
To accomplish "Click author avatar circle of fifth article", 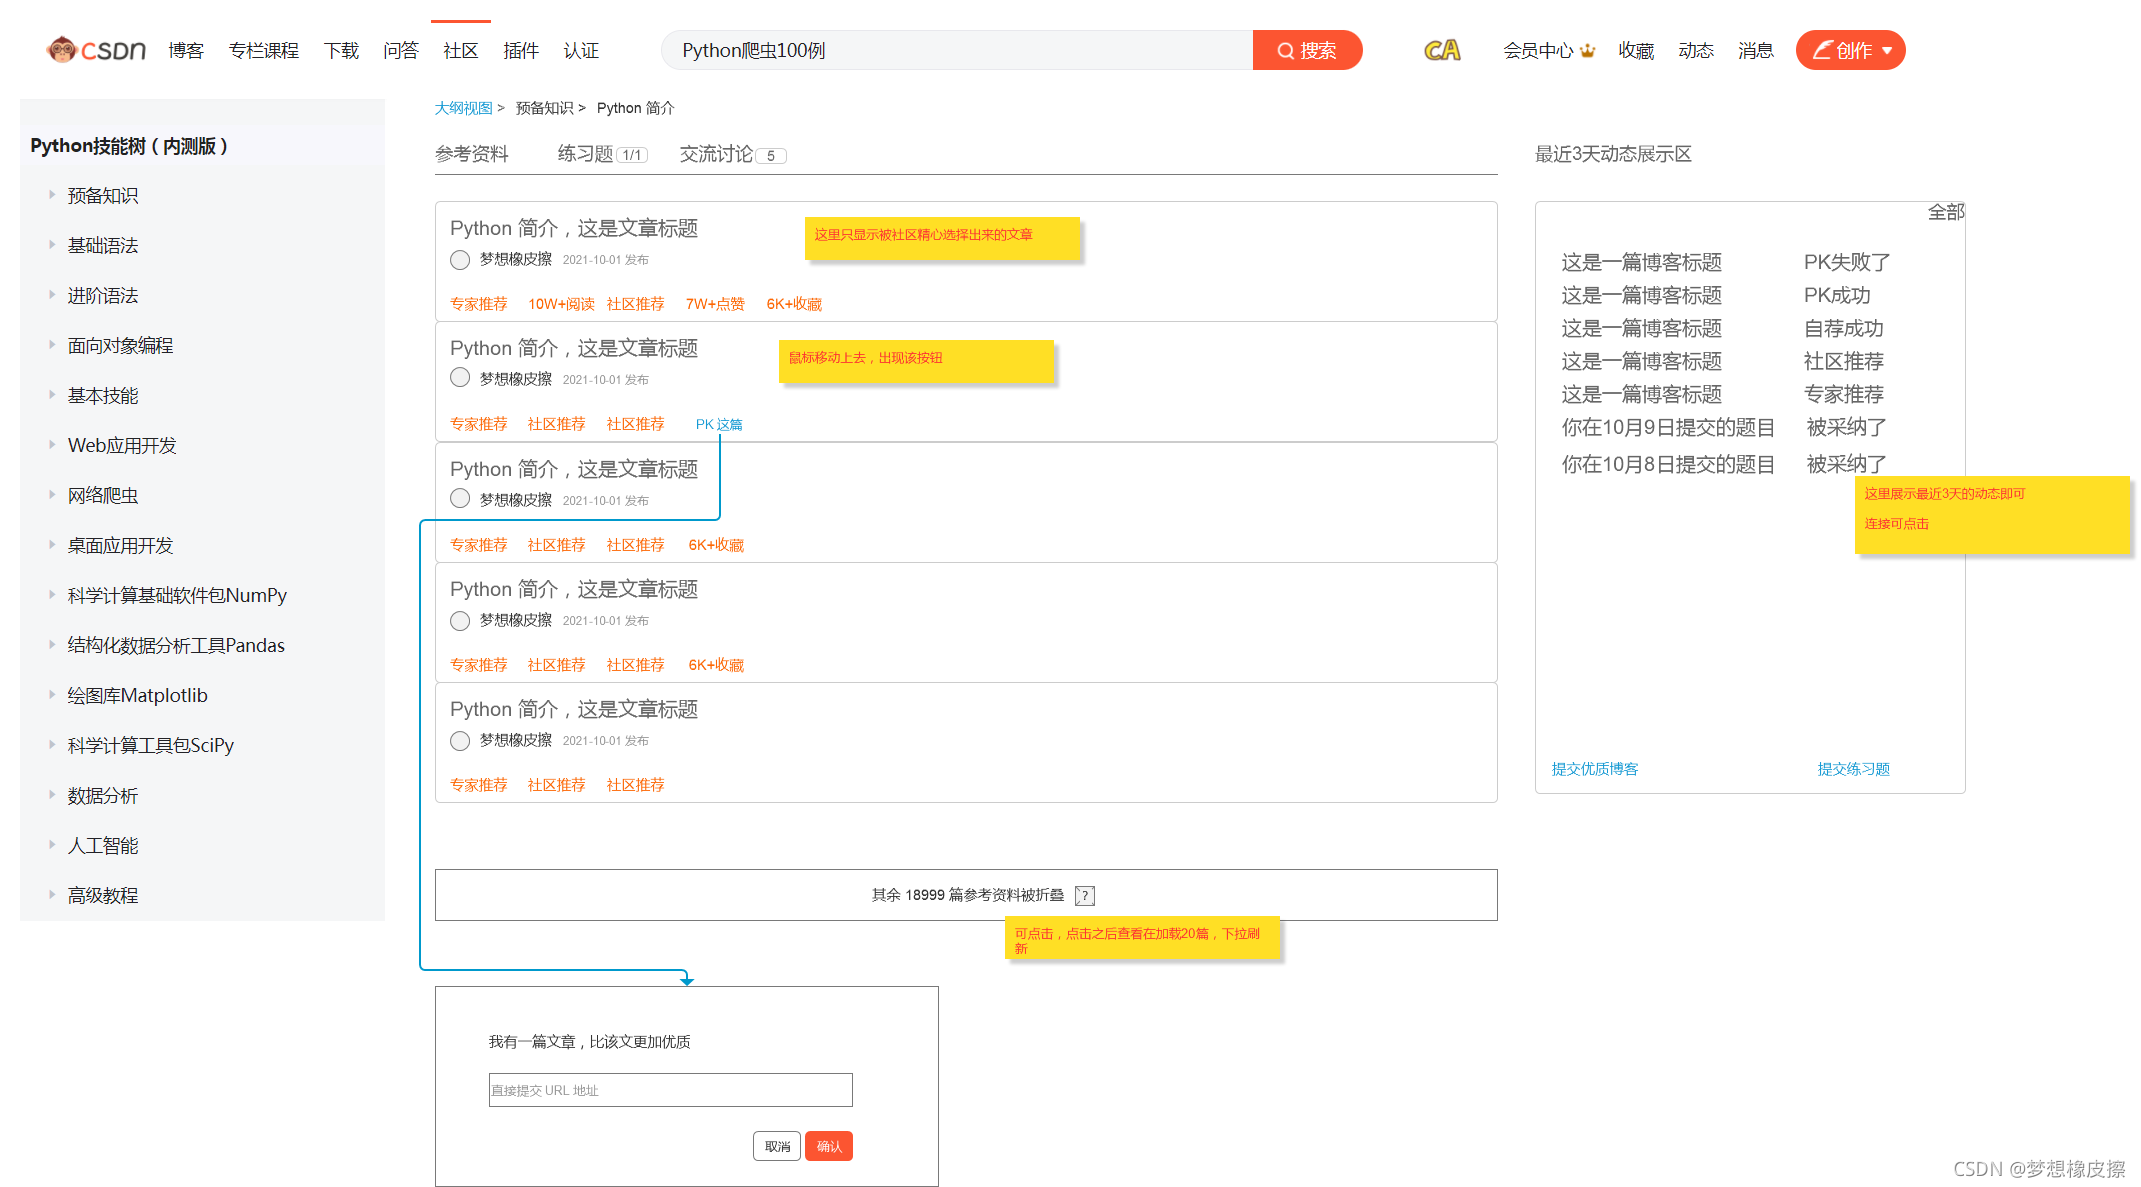I will click(x=460, y=741).
